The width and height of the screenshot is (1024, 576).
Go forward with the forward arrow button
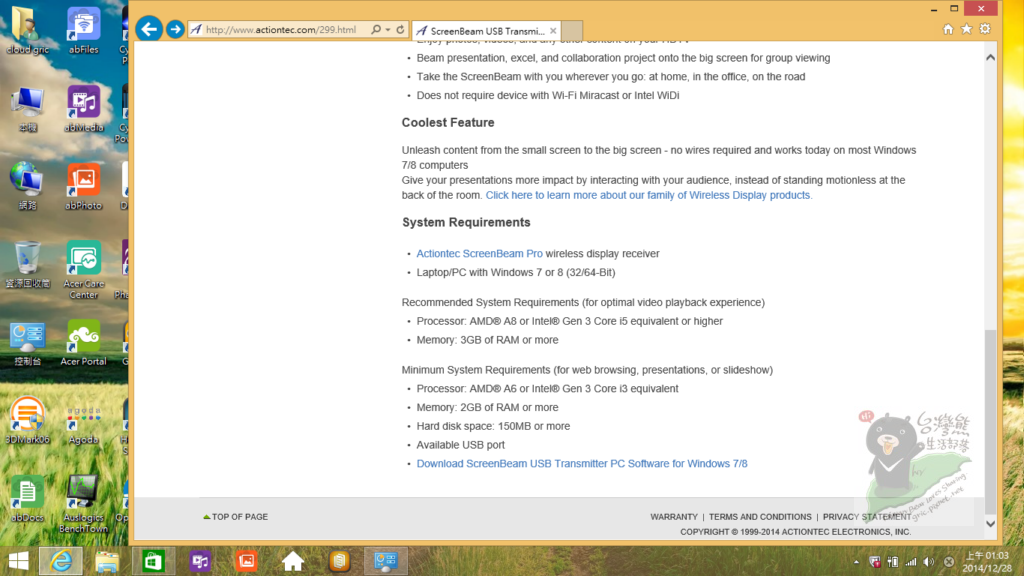click(175, 29)
